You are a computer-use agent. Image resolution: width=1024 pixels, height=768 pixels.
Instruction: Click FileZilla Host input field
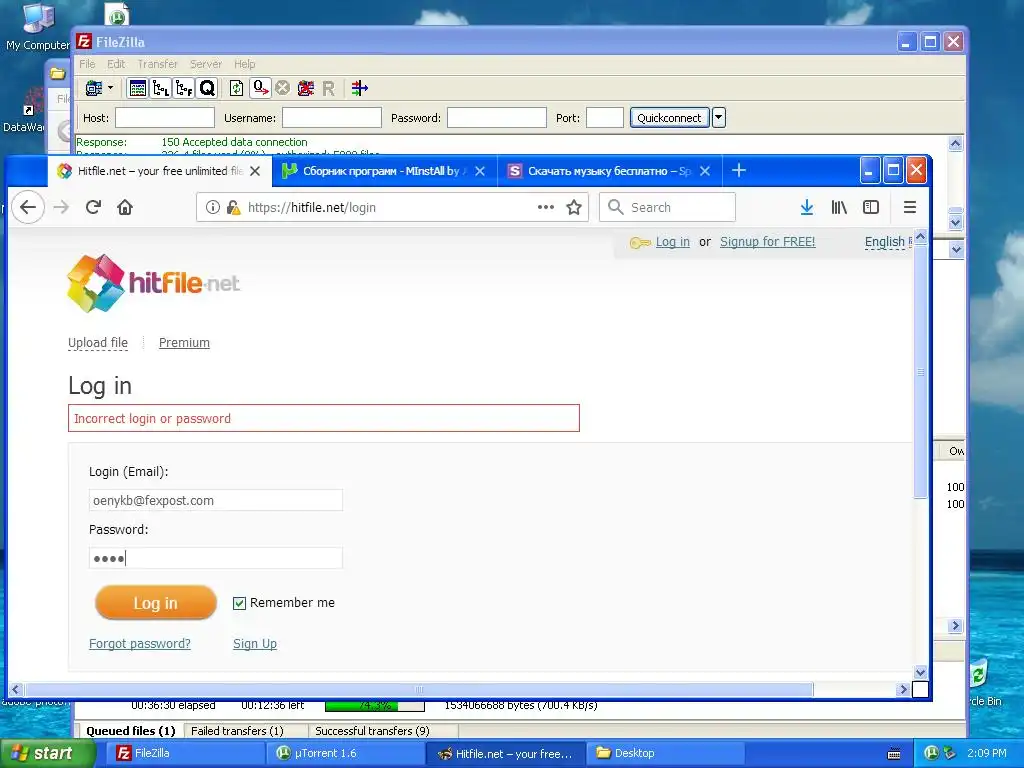[165, 118]
